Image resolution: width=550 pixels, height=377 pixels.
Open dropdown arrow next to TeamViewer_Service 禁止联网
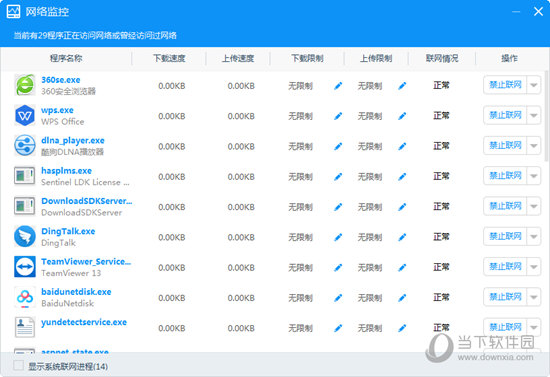pyautogui.click(x=534, y=267)
